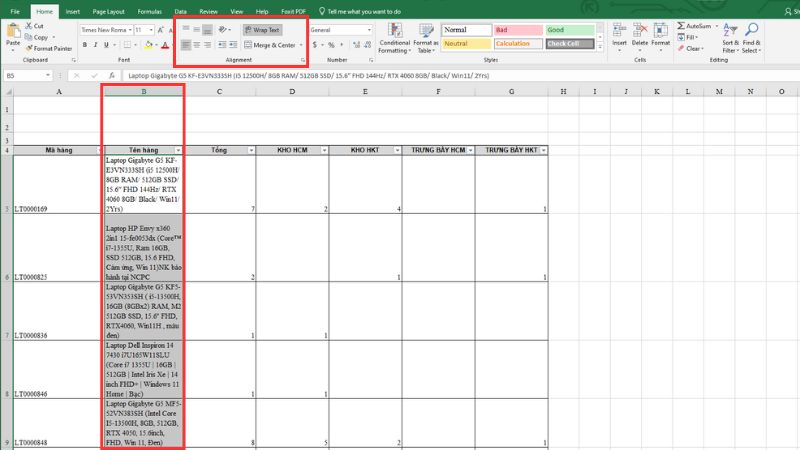The height and width of the screenshot is (450, 800).
Task: Apply Percent Style number format
Action: (331, 45)
